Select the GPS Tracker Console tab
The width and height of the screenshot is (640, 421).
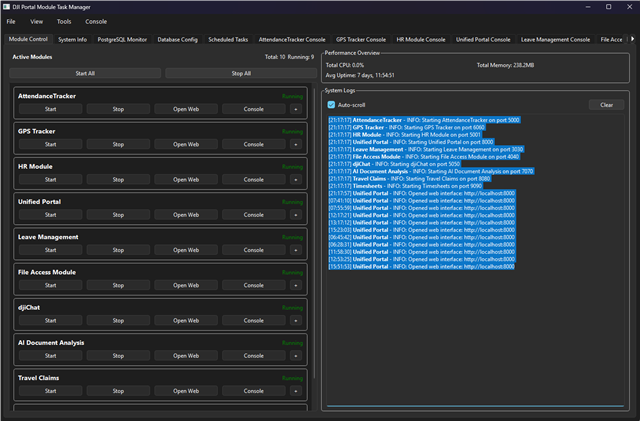click(x=361, y=40)
